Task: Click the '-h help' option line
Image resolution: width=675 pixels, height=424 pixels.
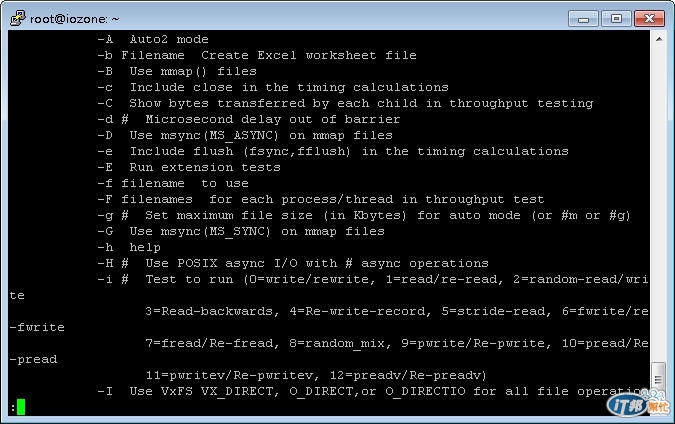Action: pyautogui.click(x=129, y=248)
